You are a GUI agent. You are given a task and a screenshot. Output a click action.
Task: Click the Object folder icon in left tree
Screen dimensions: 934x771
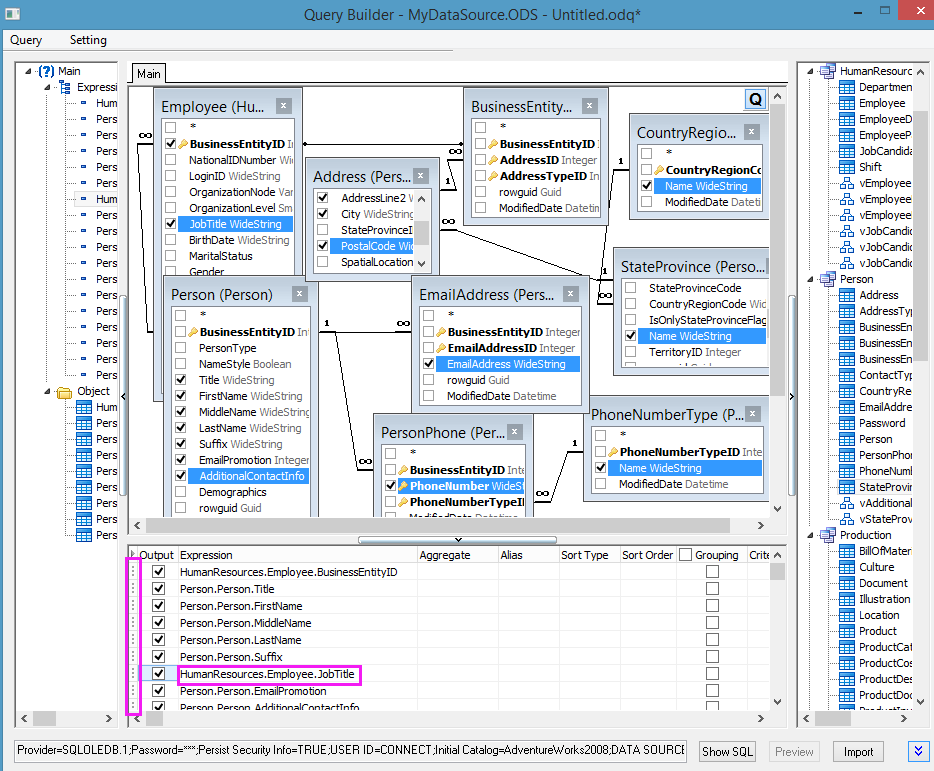pyautogui.click(x=64, y=391)
